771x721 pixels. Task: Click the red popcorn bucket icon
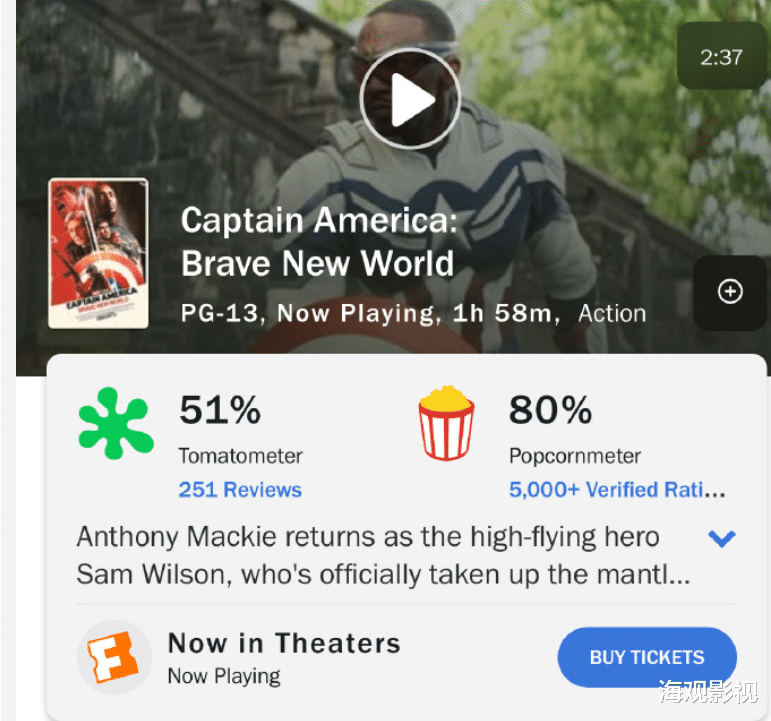point(446,424)
